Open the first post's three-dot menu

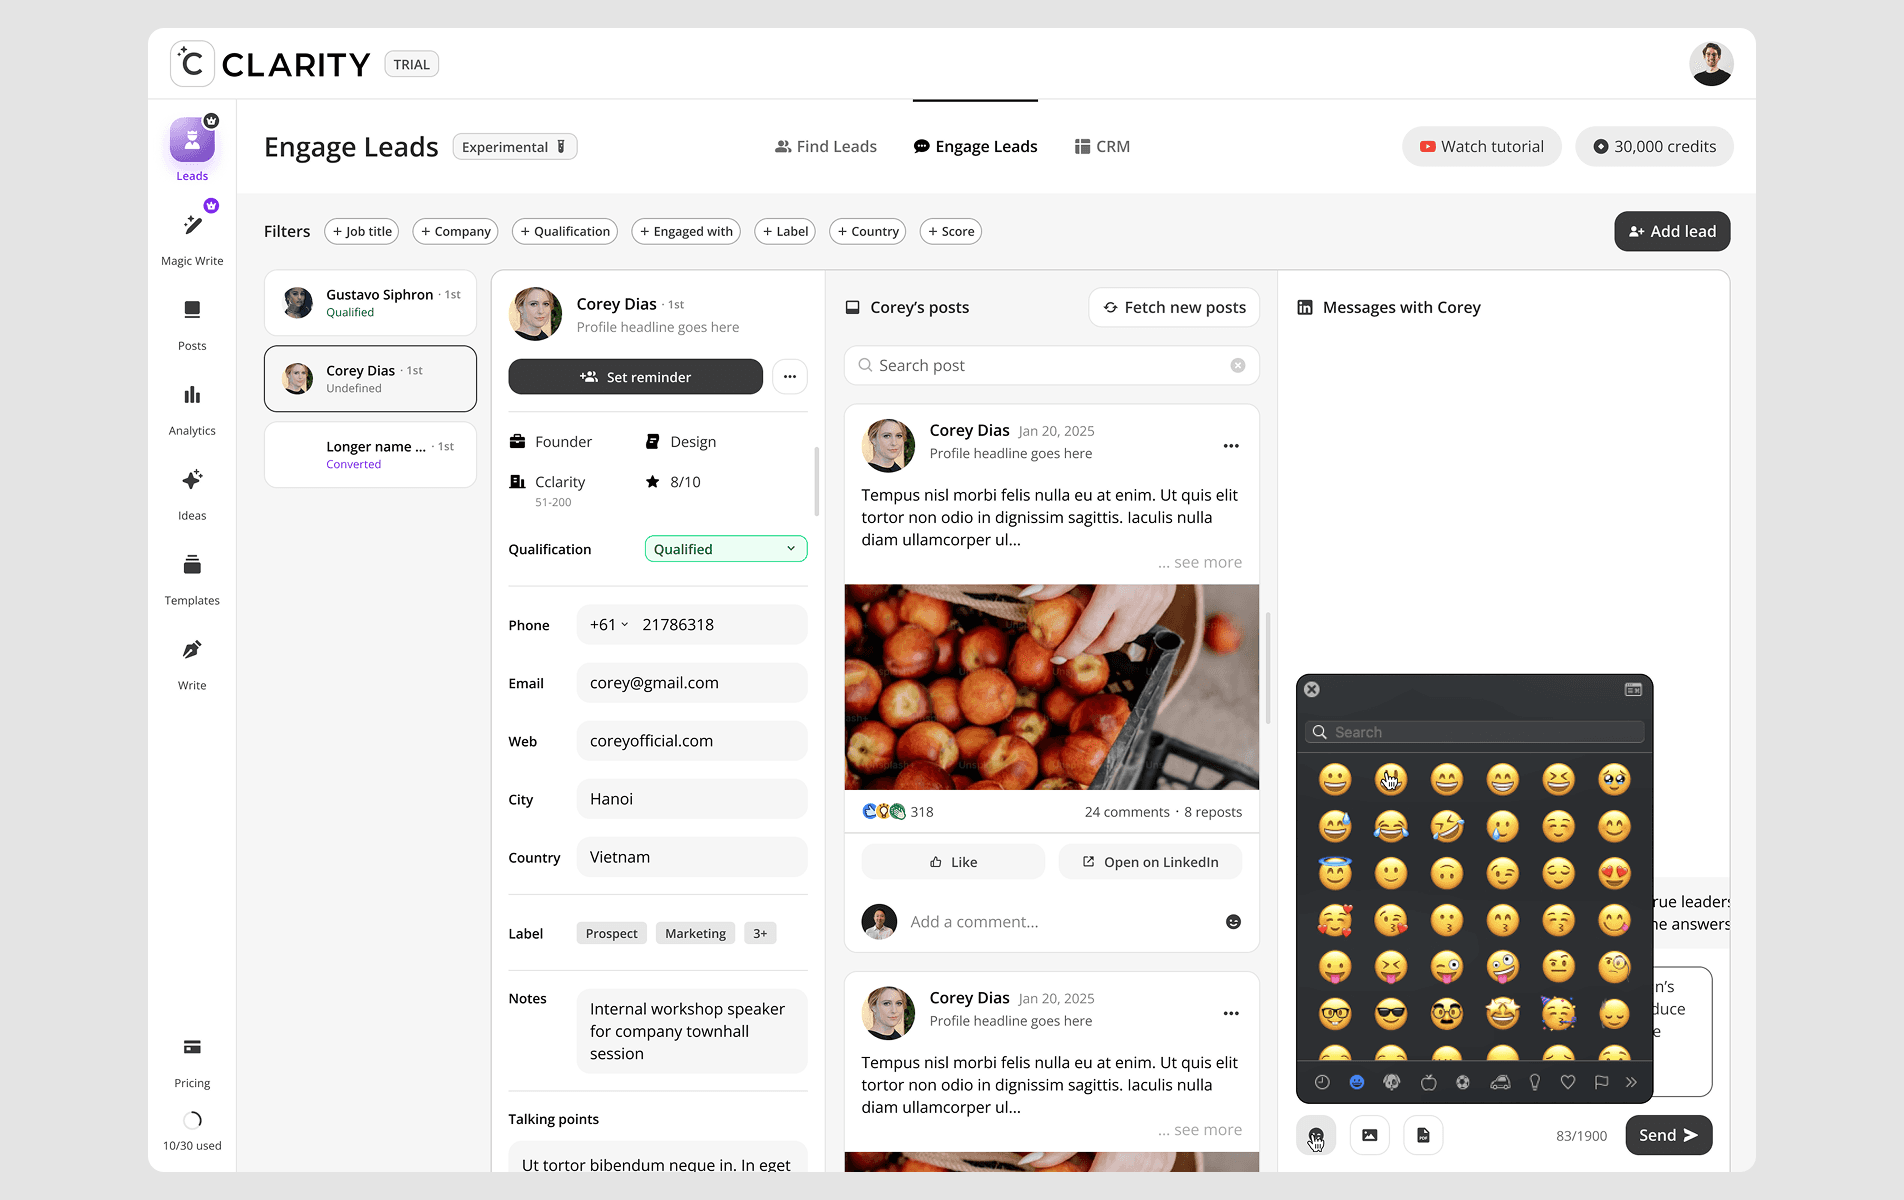[1231, 446]
